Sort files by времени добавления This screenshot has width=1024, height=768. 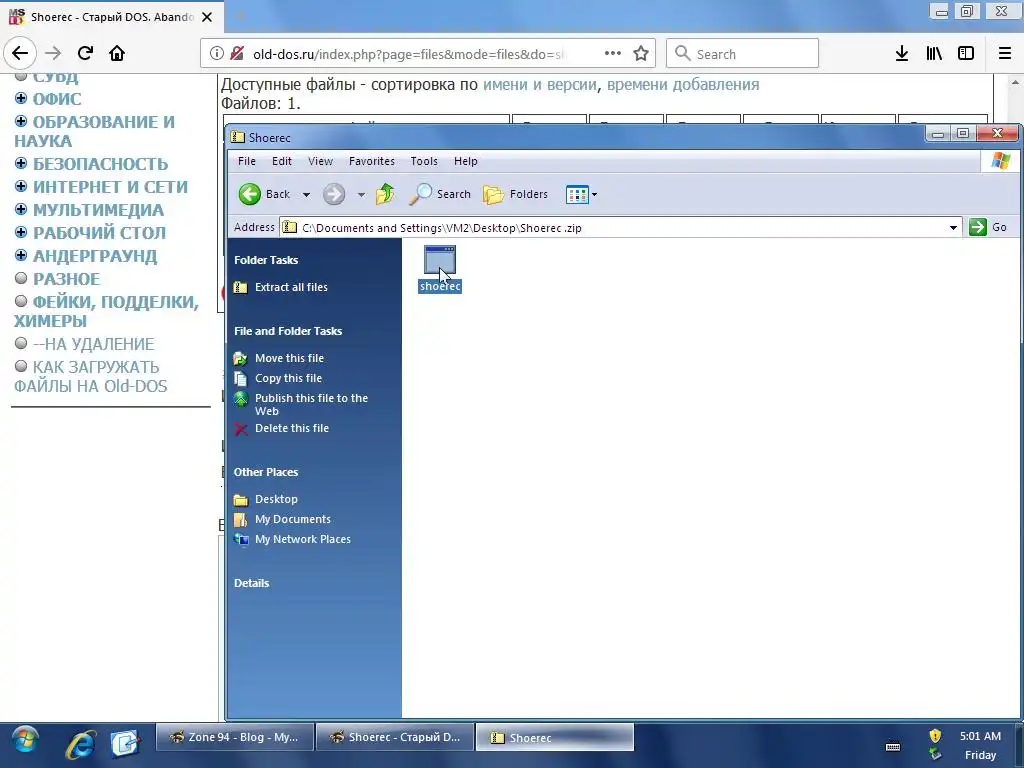click(x=683, y=84)
